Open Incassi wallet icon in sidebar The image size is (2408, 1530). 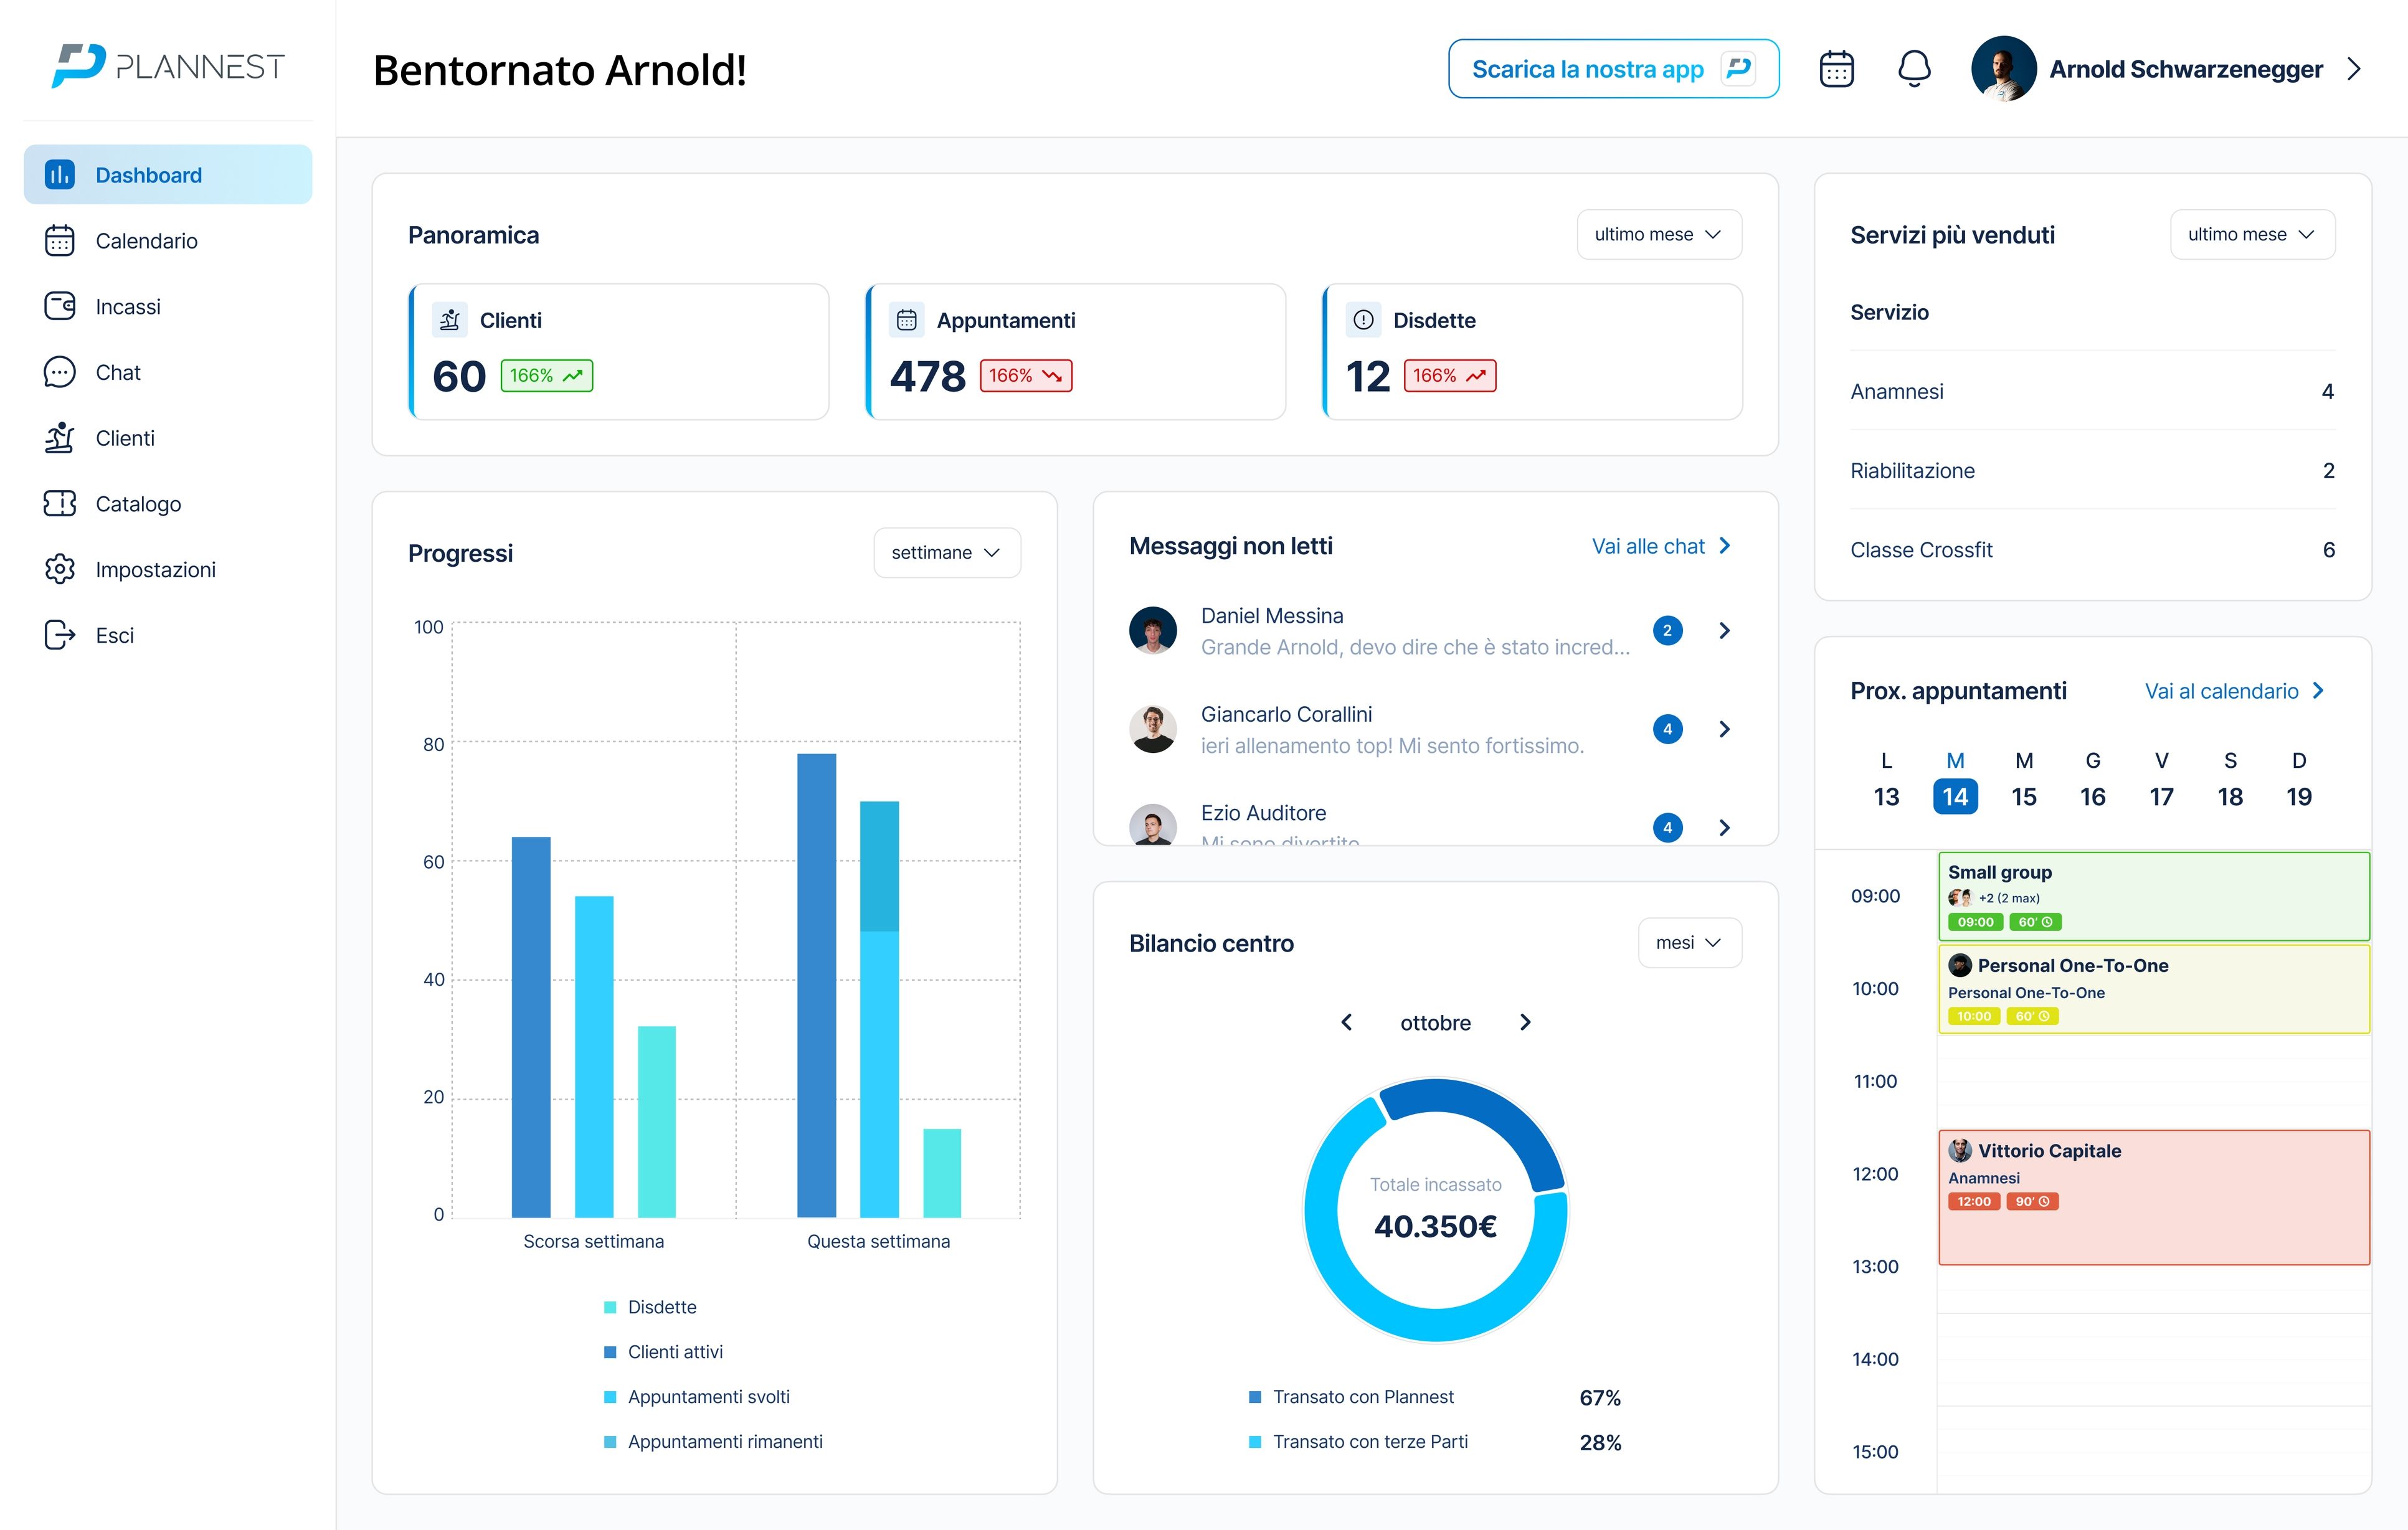pos(60,306)
